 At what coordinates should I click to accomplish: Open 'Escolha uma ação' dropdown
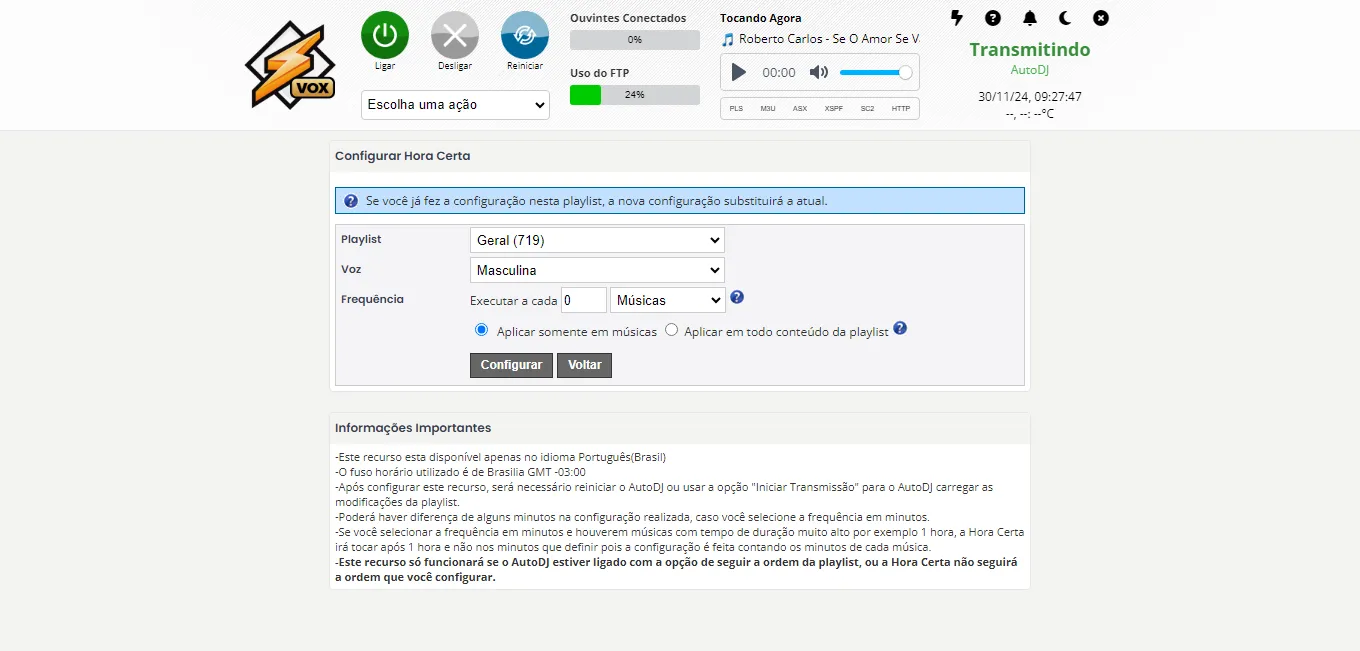point(455,105)
